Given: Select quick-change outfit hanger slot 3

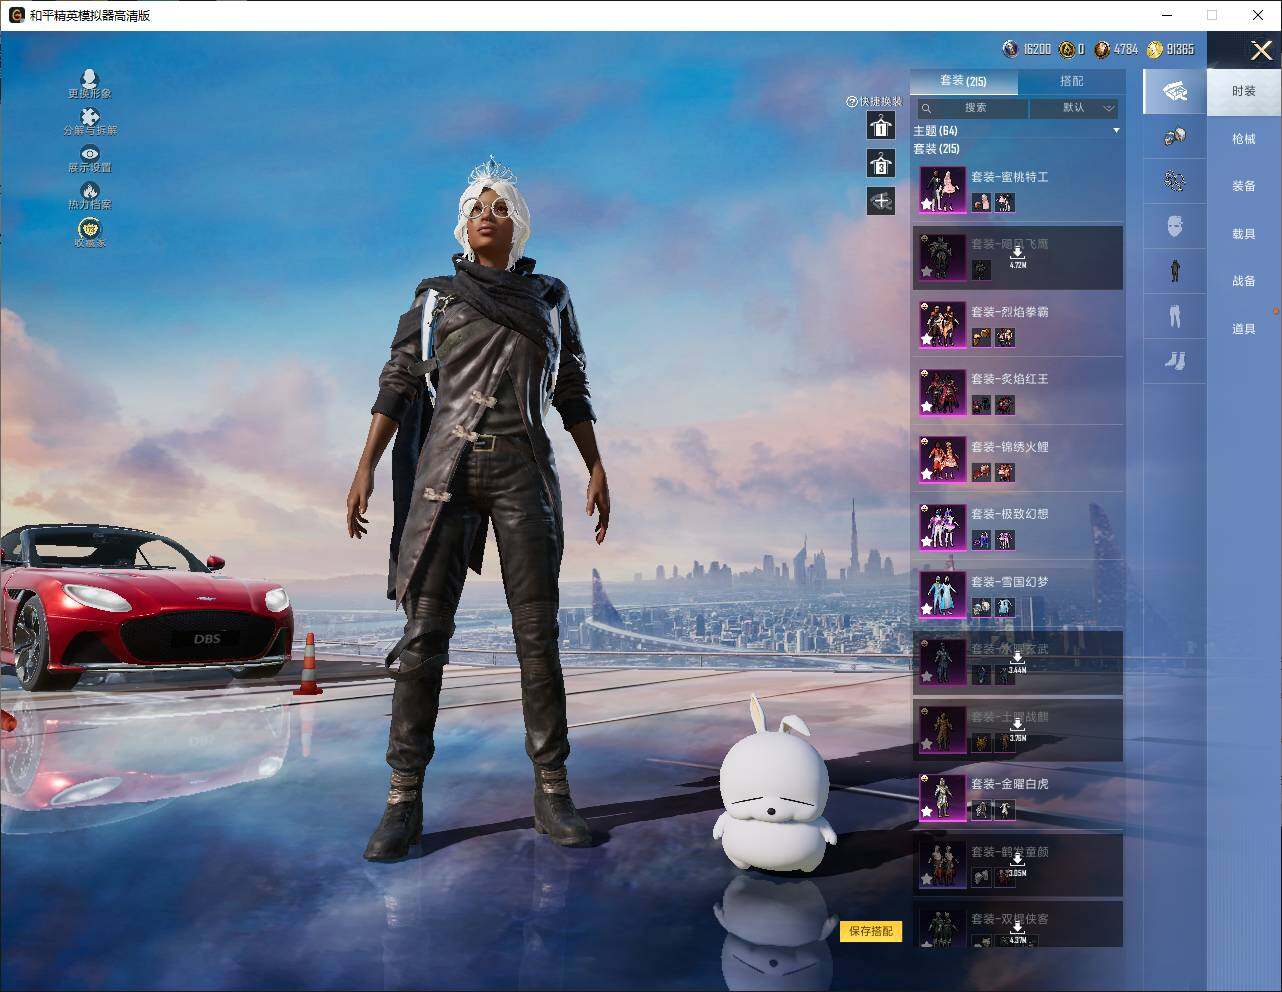Looking at the screenshot, I should 881,164.
